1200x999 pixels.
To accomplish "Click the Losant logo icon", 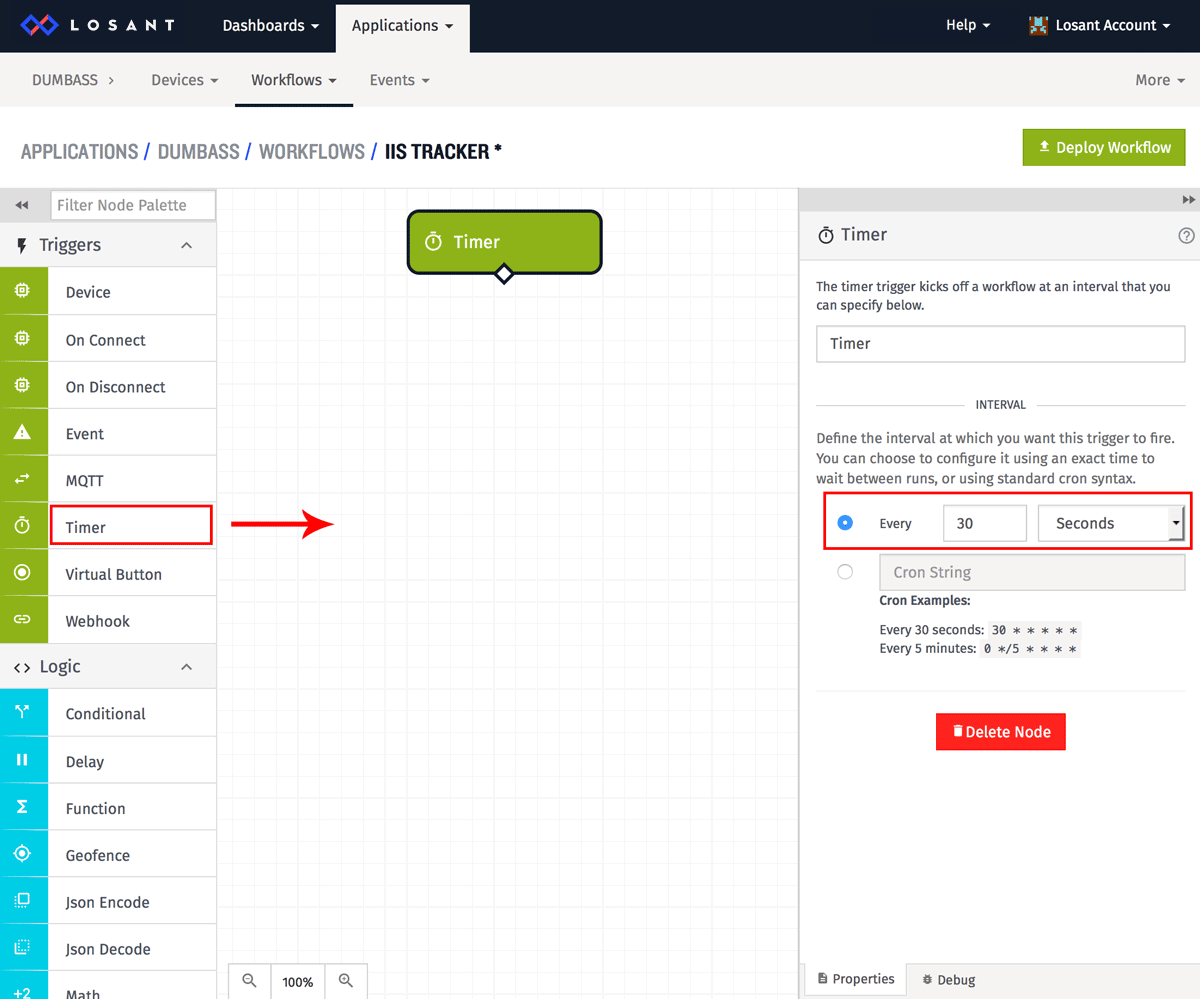I will pos(40,25).
